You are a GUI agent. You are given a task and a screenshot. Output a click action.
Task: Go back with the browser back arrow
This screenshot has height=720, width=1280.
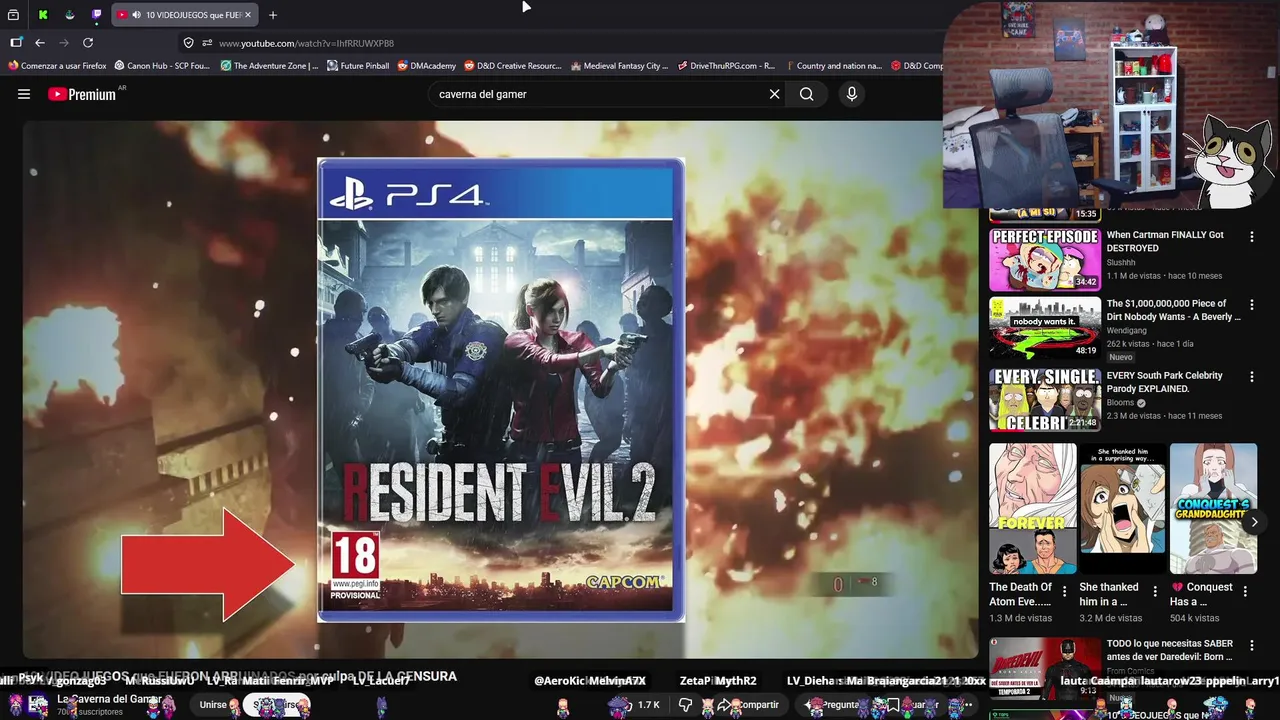[x=40, y=43]
